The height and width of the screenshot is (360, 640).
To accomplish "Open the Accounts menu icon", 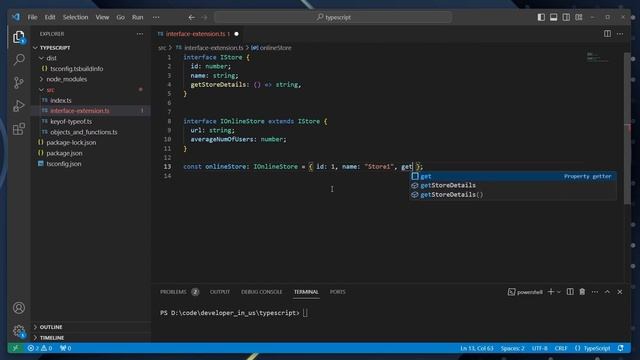I will (19, 308).
